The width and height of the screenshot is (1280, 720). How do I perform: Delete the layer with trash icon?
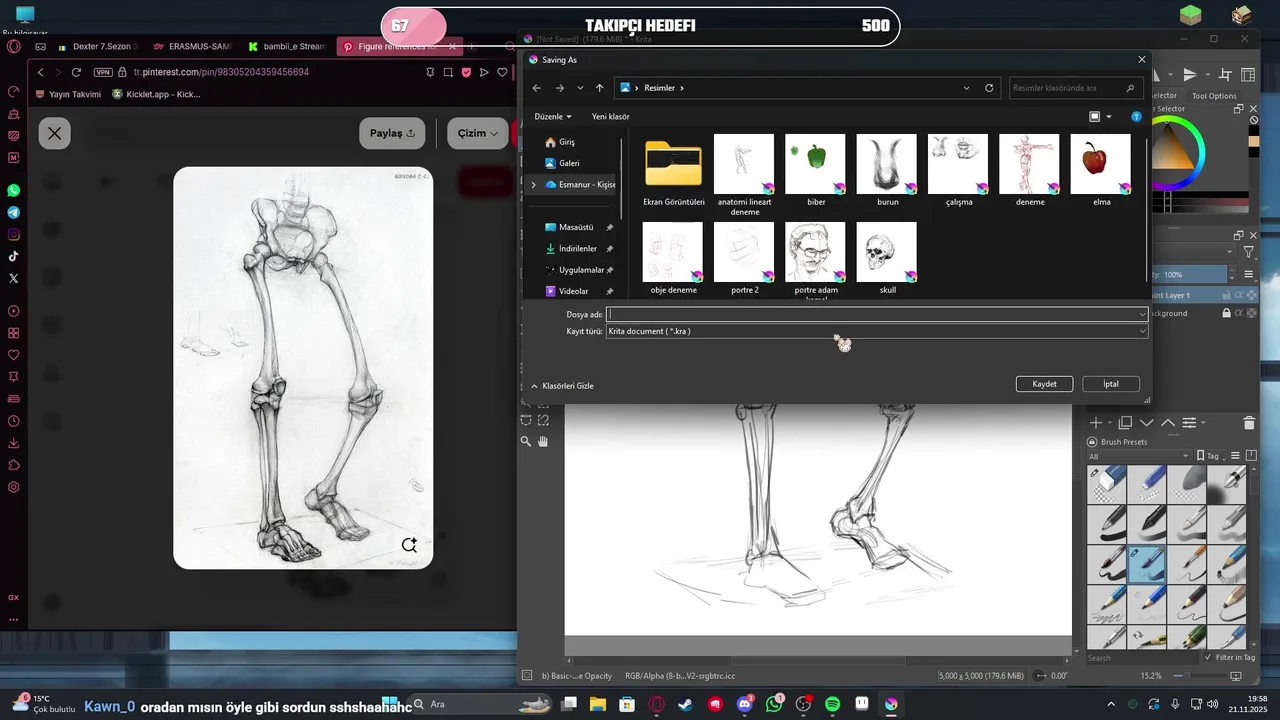[x=1249, y=423]
